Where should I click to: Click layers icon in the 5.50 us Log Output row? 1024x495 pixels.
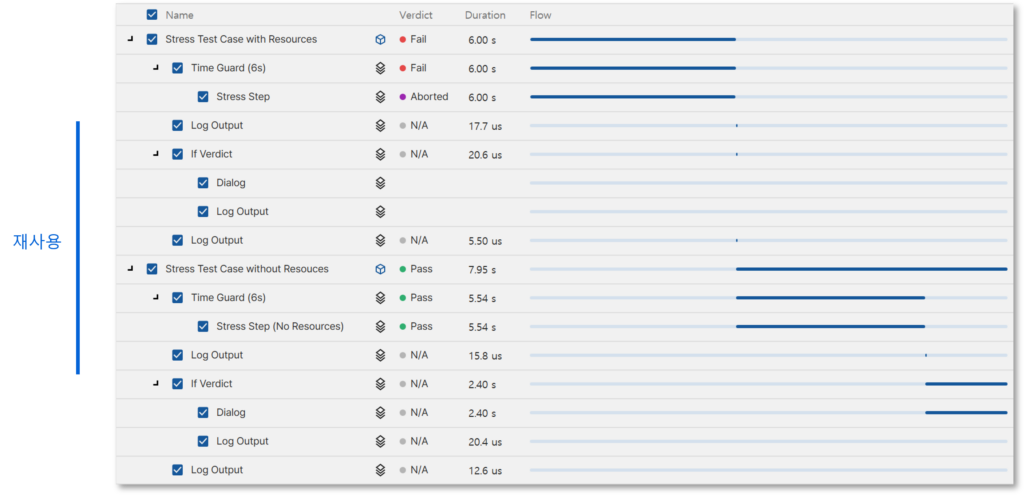tap(380, 240)
